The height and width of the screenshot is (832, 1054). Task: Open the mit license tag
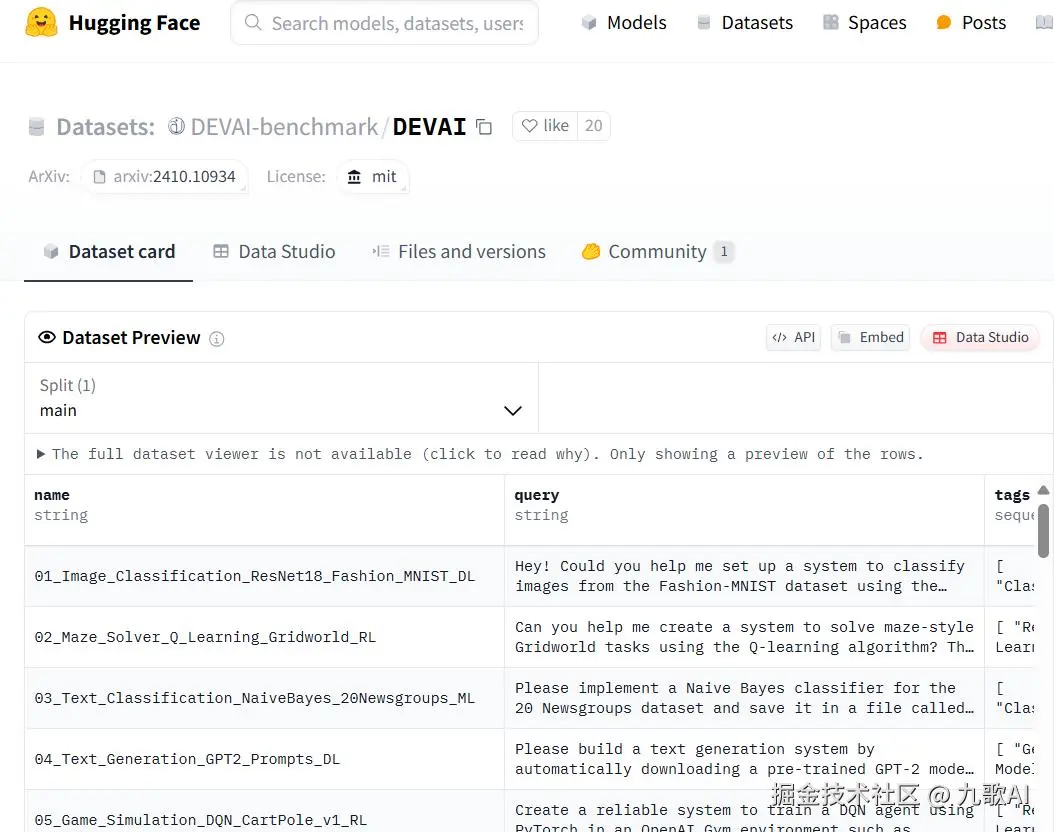click(x=372, y=177)
